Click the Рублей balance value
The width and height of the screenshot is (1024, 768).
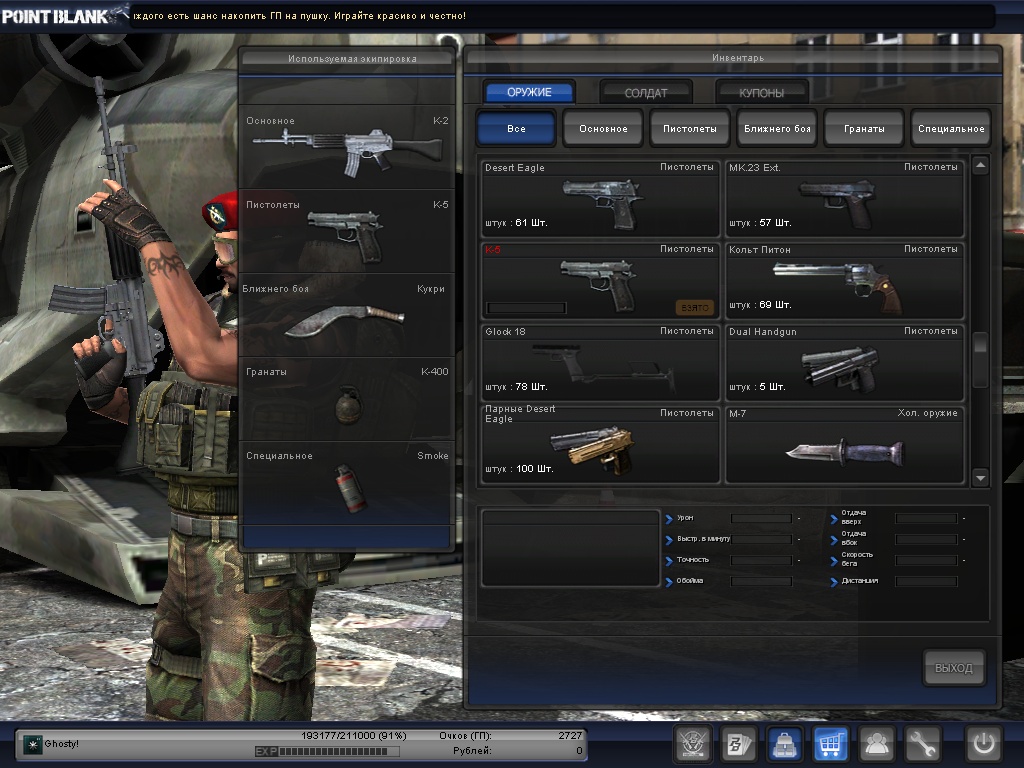(x=579, y=751)
